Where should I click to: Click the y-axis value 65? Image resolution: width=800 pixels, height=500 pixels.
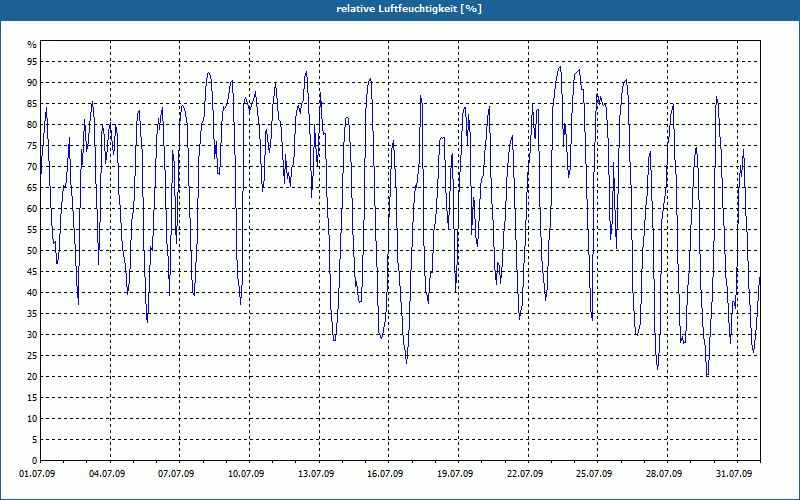[32, 188]
